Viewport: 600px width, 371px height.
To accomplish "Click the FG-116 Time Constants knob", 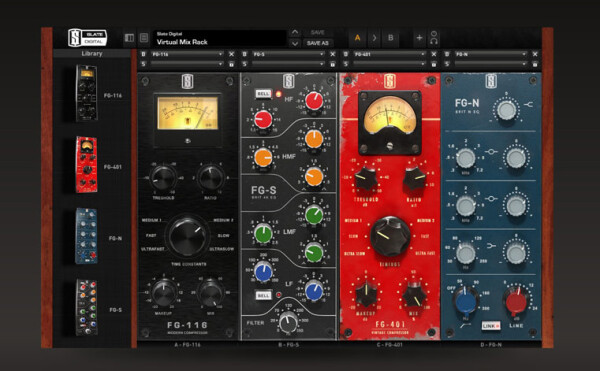I will [x=187, y=236].
